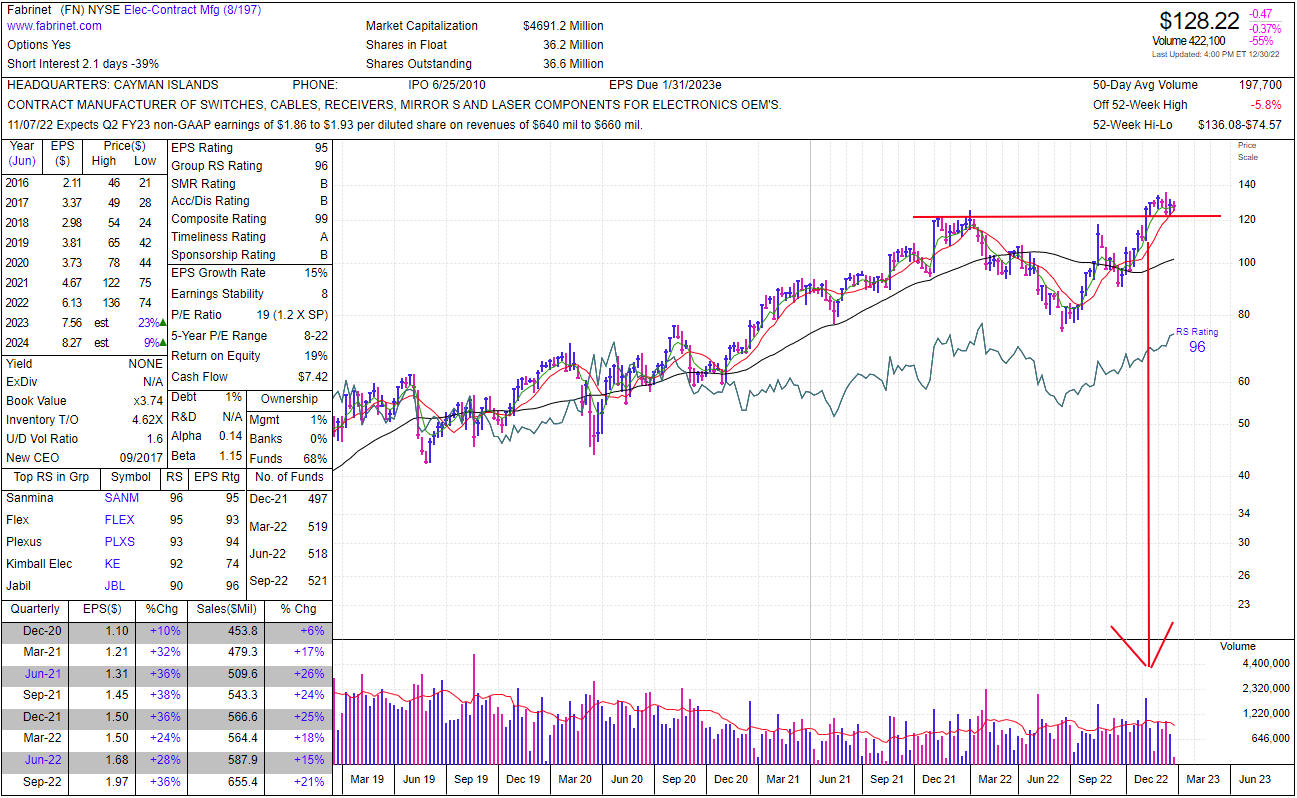The image size is (1297, 798).
Task: Click the Composite Rating 99 row
Action: [x=249, y=219]
